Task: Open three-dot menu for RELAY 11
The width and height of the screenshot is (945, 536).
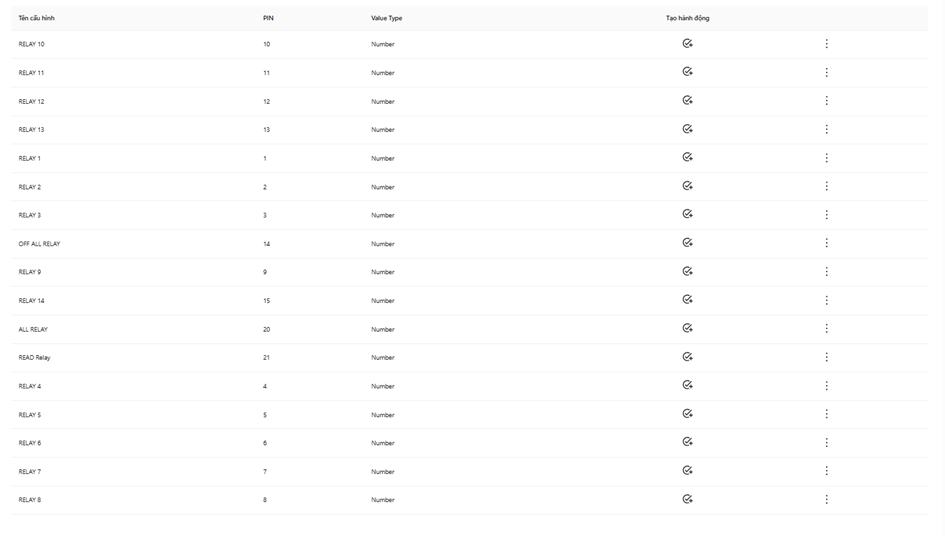Action: point(826,72)
